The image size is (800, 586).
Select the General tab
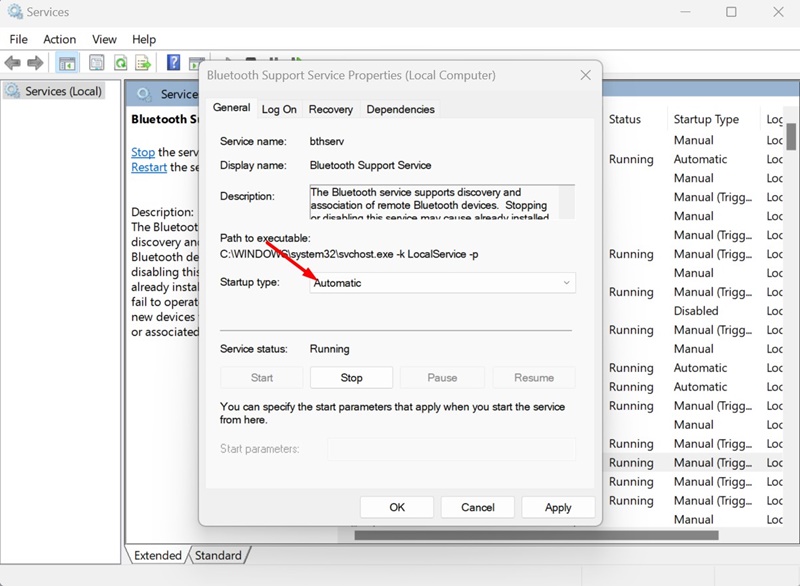click(231, 108)
